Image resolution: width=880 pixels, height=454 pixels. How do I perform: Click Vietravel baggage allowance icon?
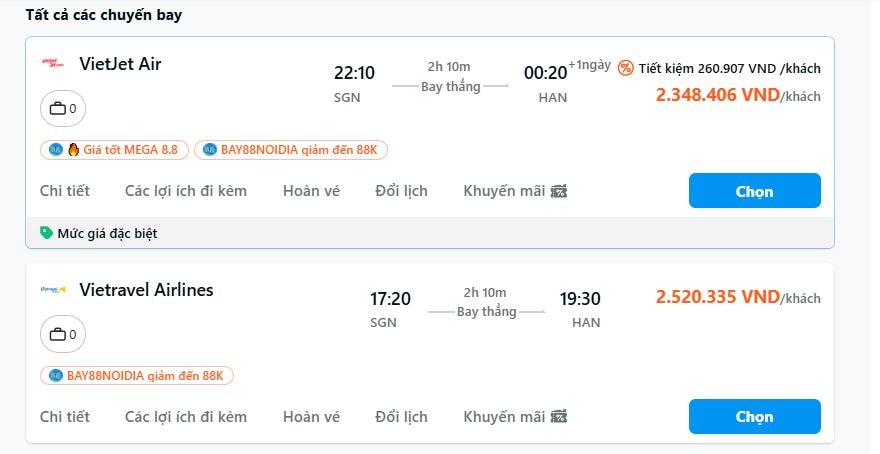pos(63,334)
